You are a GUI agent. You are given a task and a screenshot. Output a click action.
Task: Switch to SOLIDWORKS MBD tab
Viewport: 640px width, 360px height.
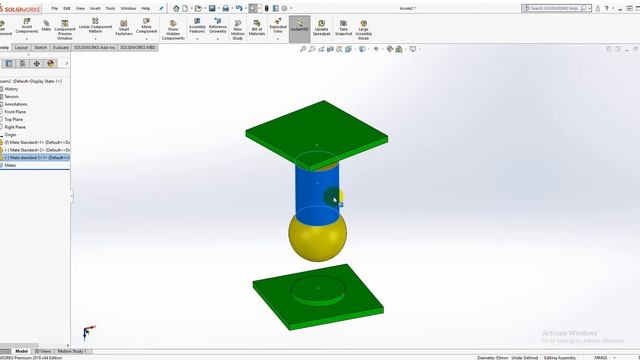tap(138, 48)
